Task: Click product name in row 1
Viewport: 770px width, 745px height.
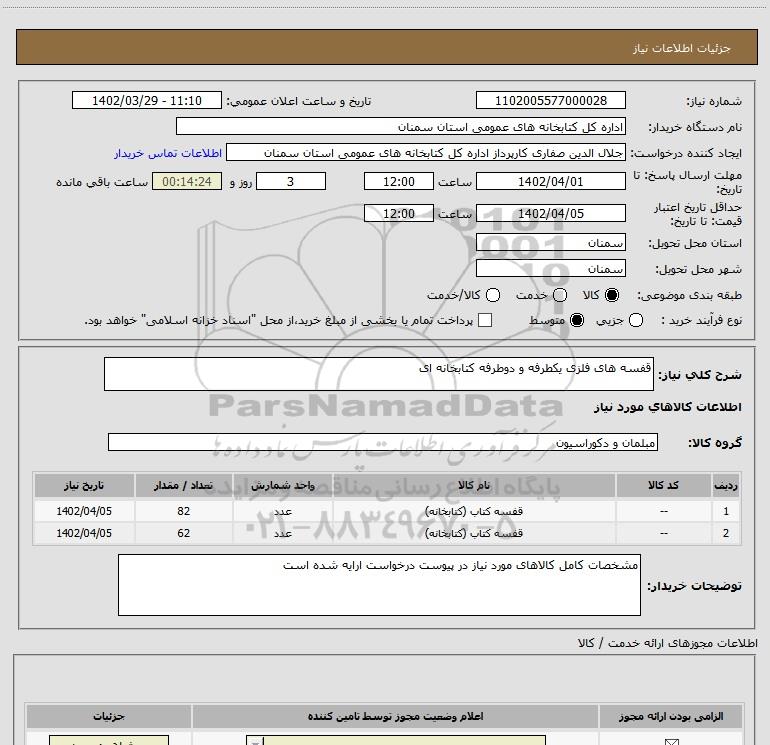Action: tap(474, 511)
